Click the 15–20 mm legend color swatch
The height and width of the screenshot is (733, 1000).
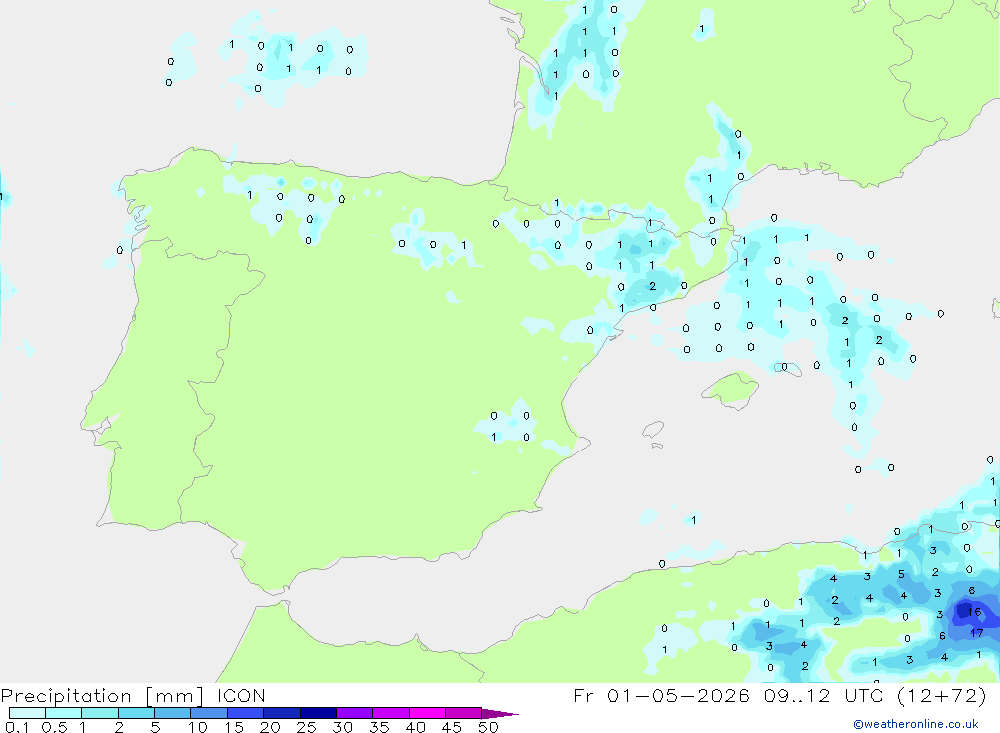coord(246,713)
